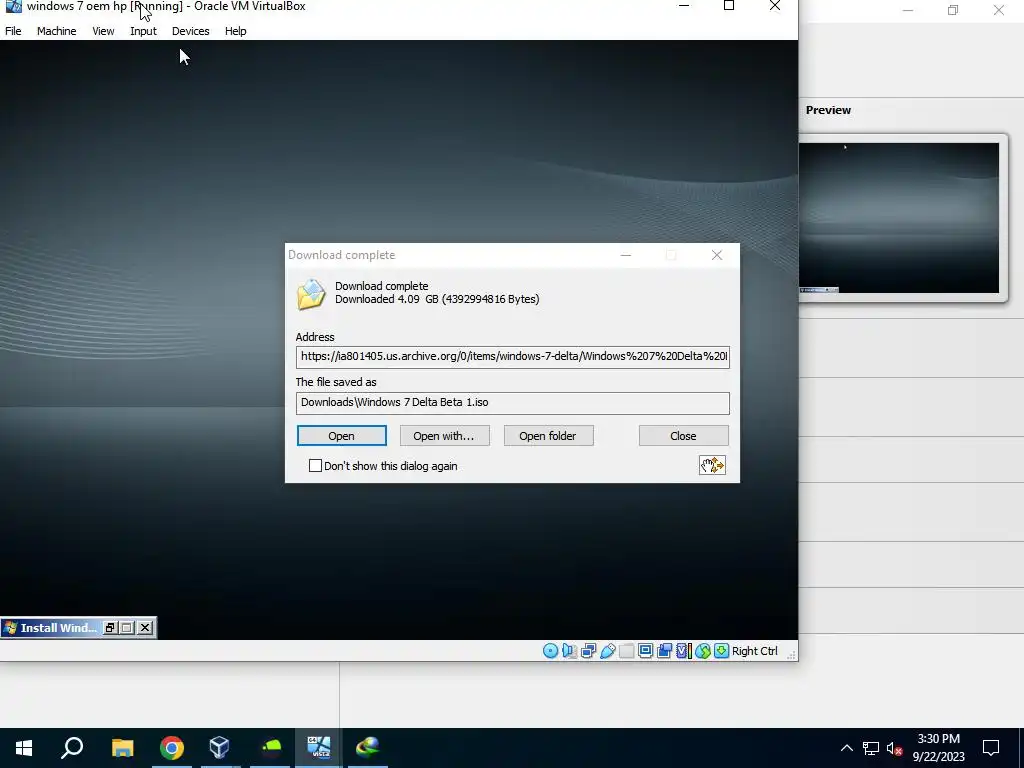The height and width of the screenshot is (768, 1024).
Task: Click the mouse integration globe icon in status bar
Action: click(703, 650)
